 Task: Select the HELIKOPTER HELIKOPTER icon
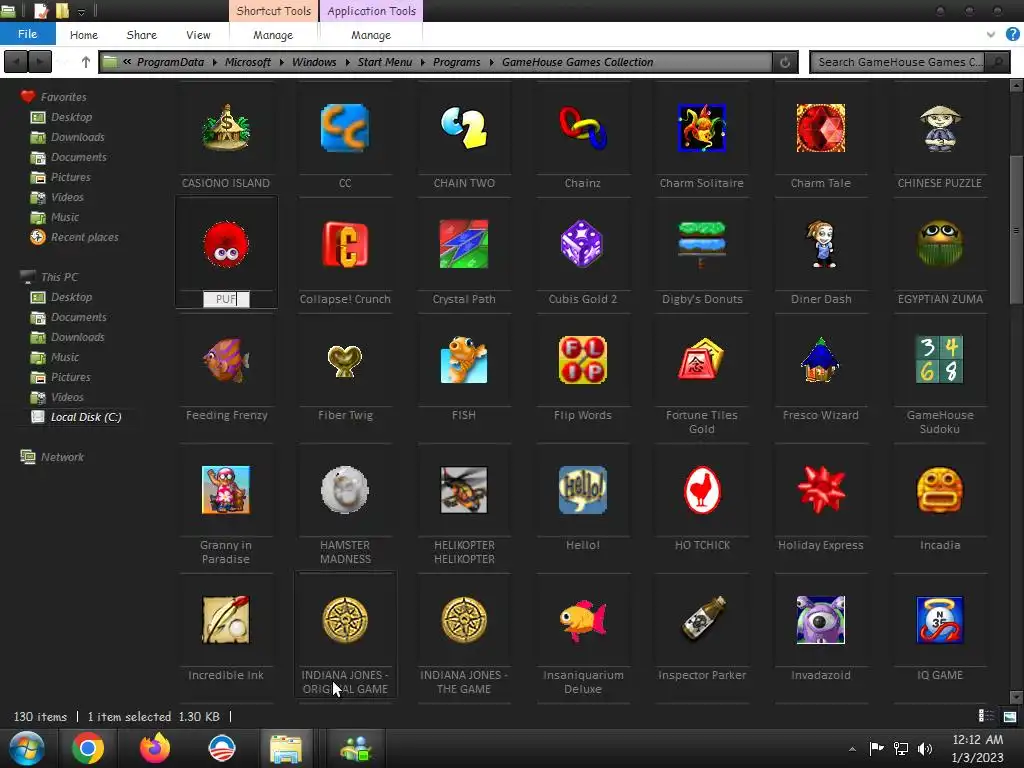tap(464, 490)
